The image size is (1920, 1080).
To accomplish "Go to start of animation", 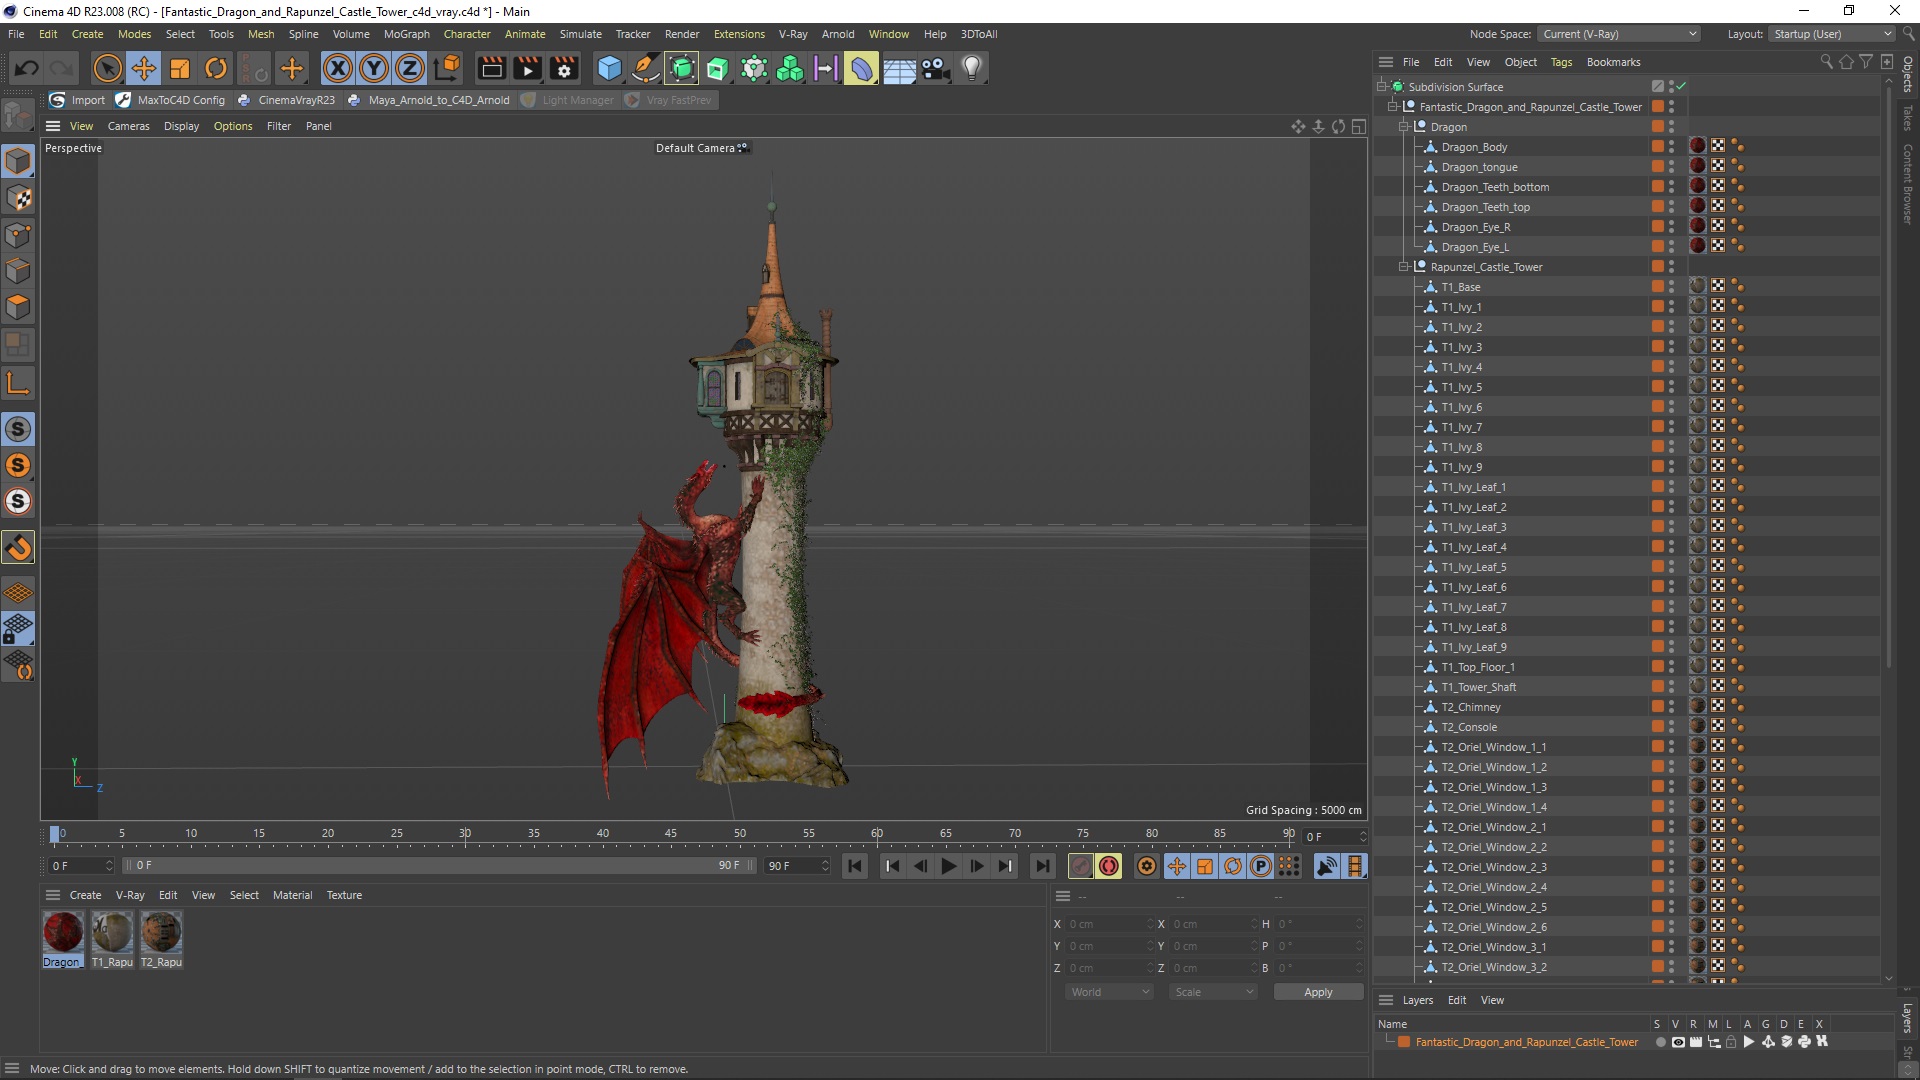I will [855, 866].
